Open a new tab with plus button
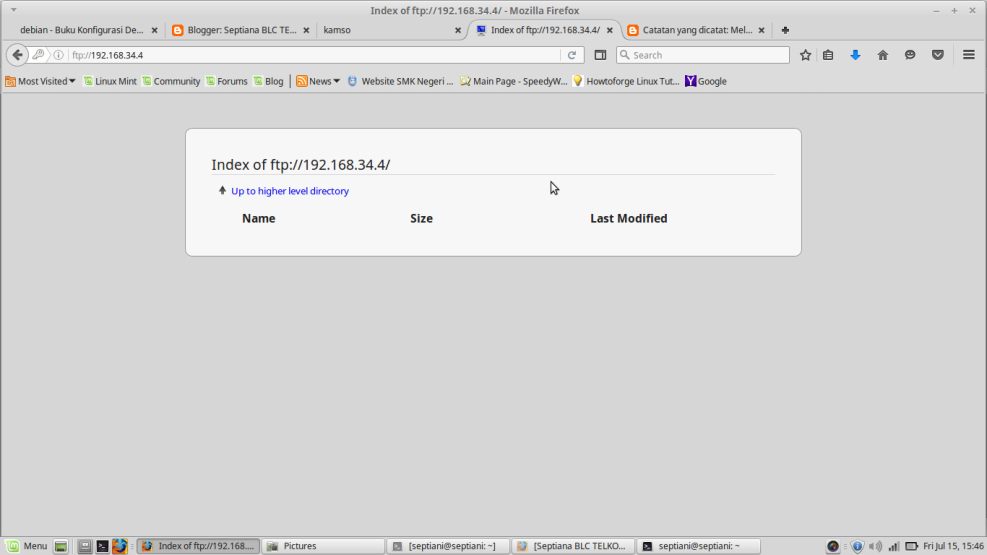This screenshot has height=555, width=987. pos(785,30)
